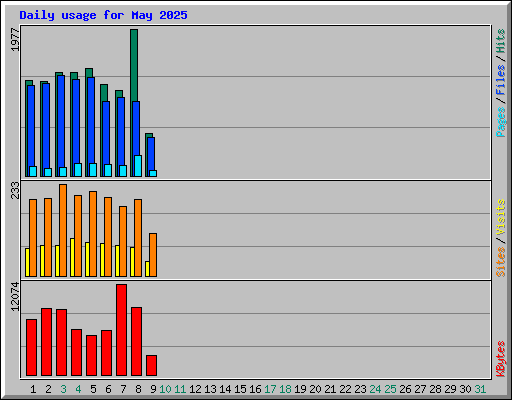The image size is (512, 400).
Task: Click the x-axis day label 3
Action: [x=63, y=389]
